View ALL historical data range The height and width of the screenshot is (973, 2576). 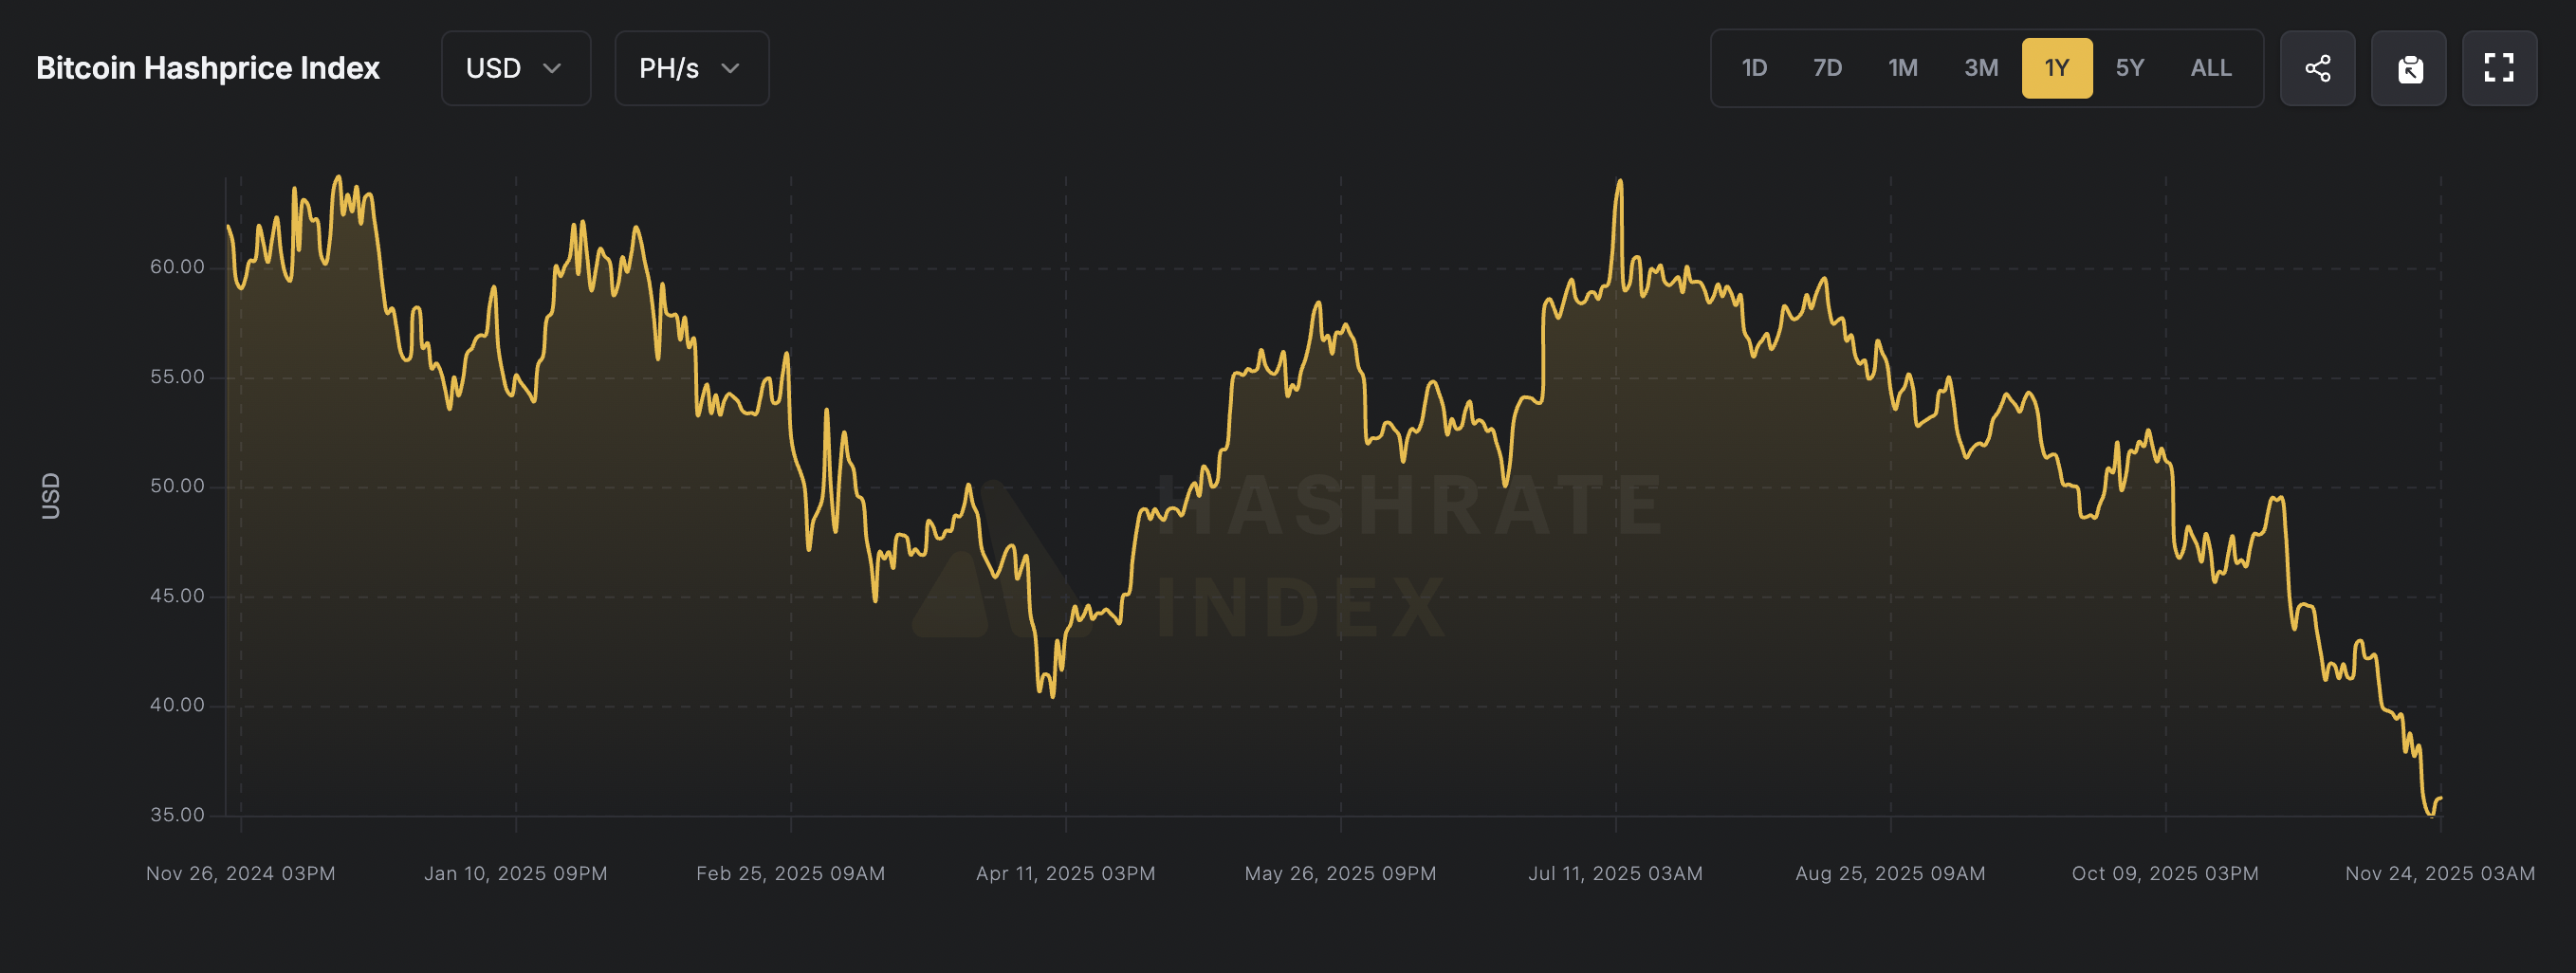[x=2210, y=68]
